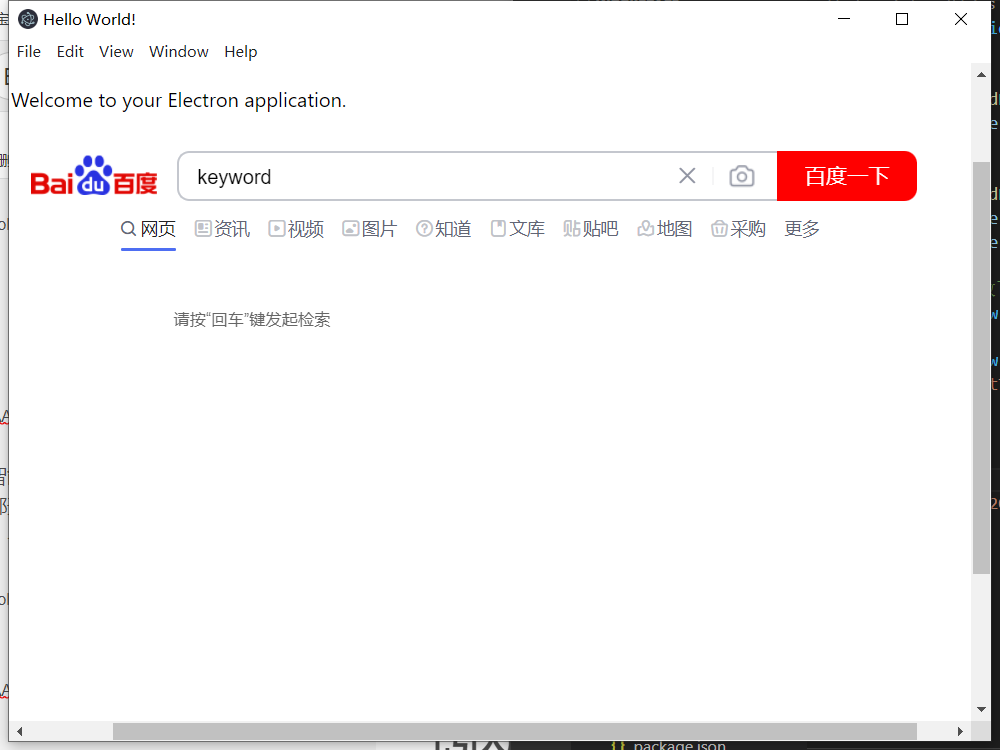Open the Help menu
Screen dimensions: 1000x750
[240, 52]
